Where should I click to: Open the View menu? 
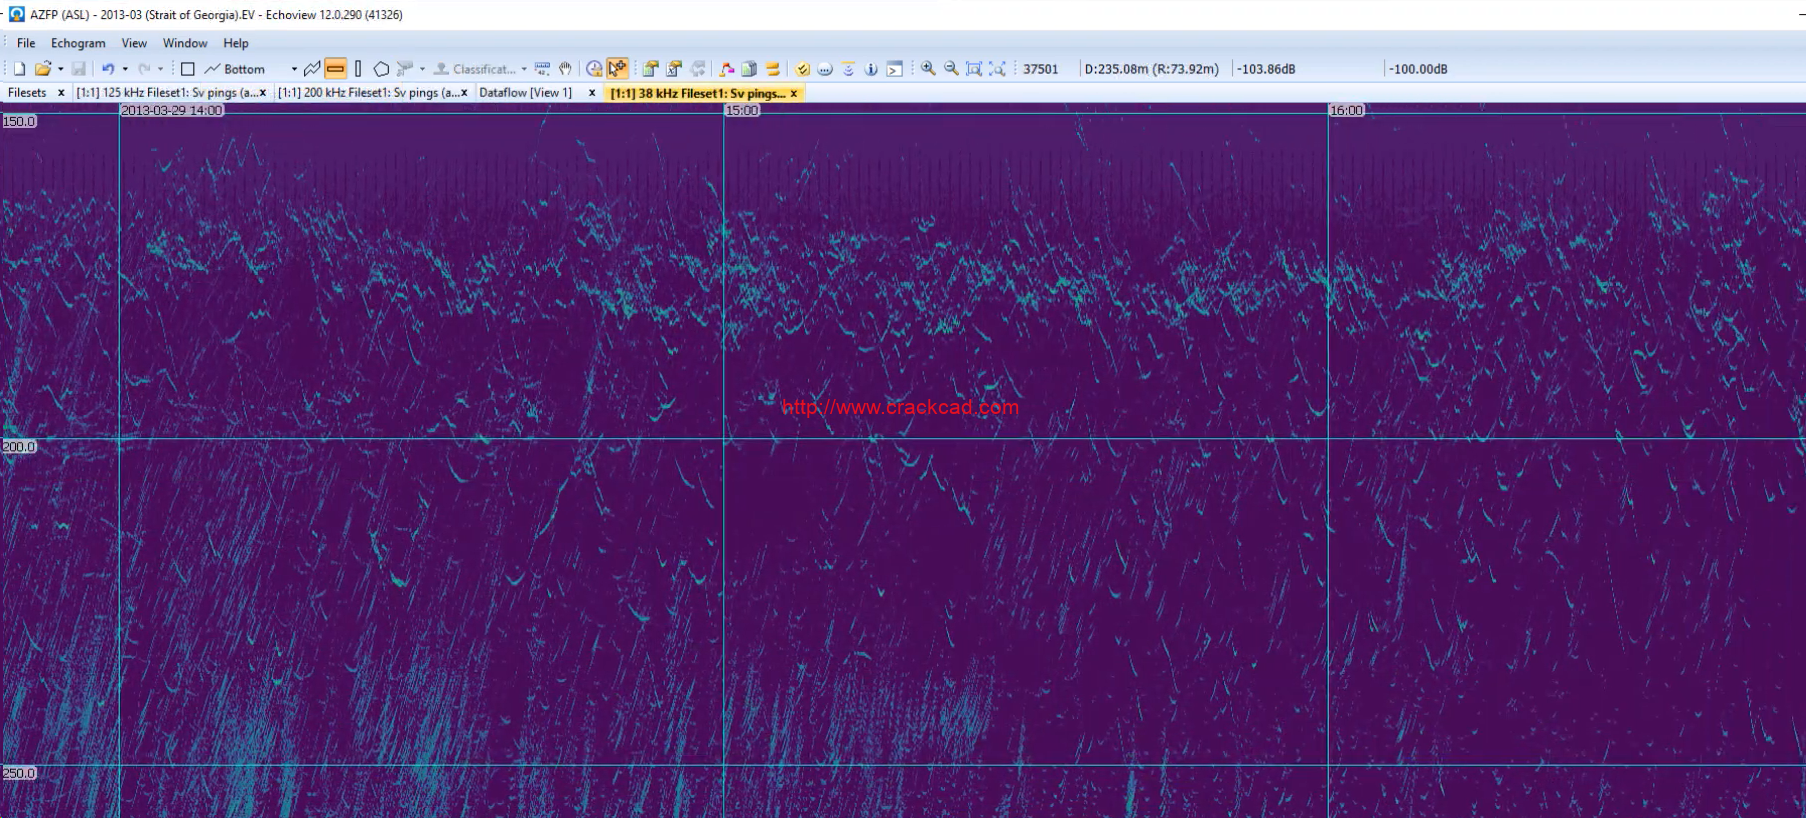pyautogui.click(x=134, y=43)
